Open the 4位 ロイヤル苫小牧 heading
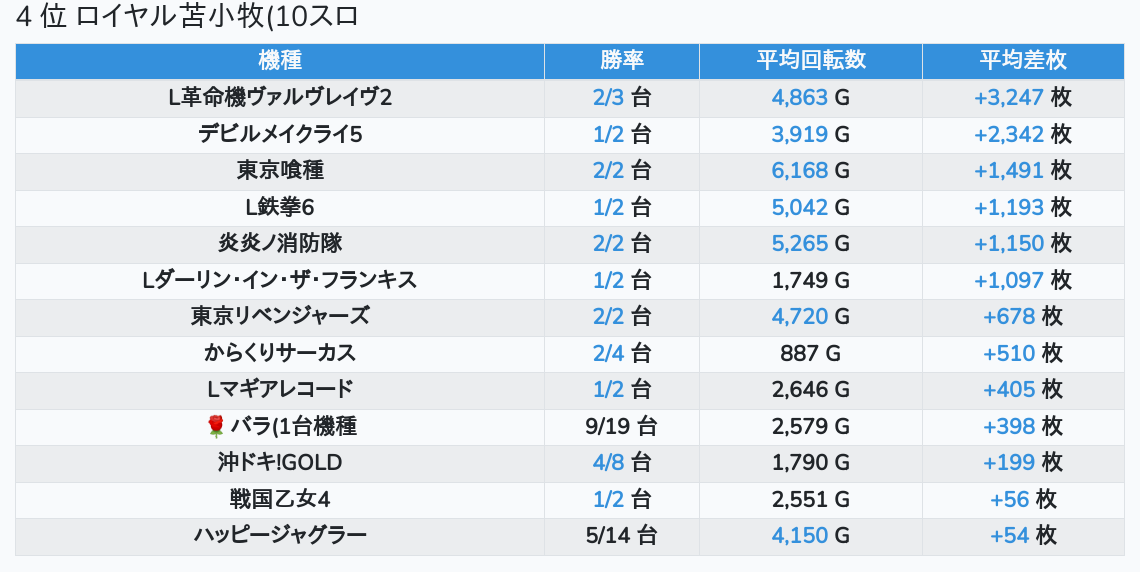This screenshot has width=1140, height=572. point(187,17)
